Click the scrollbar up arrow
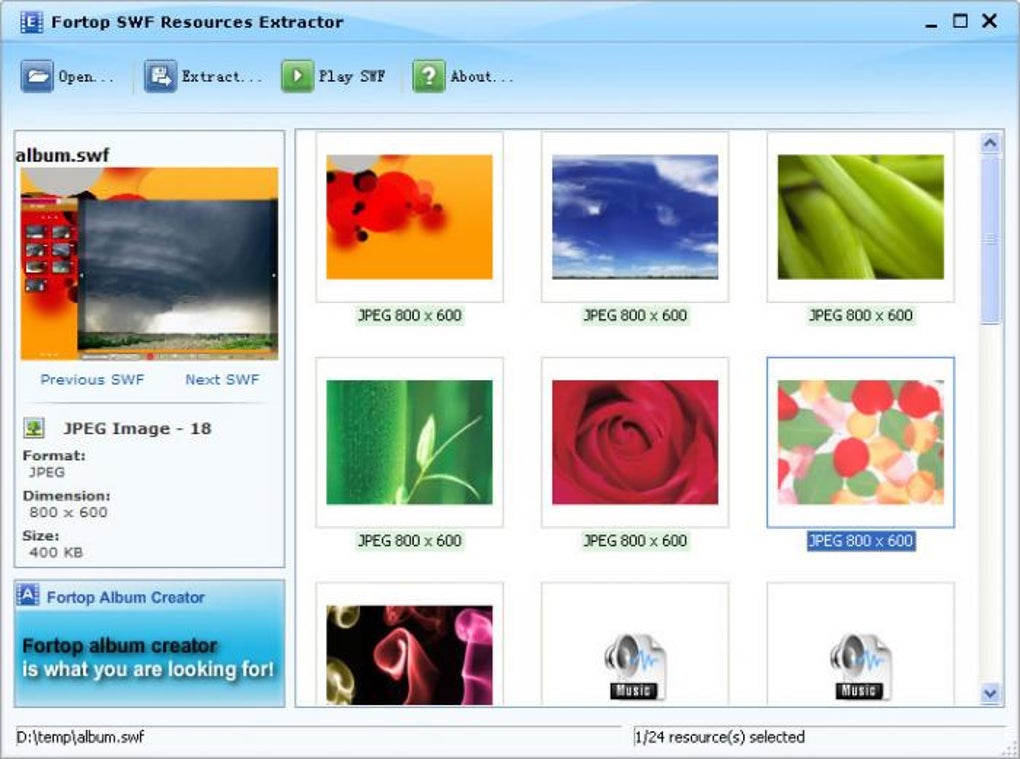Viewport: 1020px width, 759px height. pos(990,142)
